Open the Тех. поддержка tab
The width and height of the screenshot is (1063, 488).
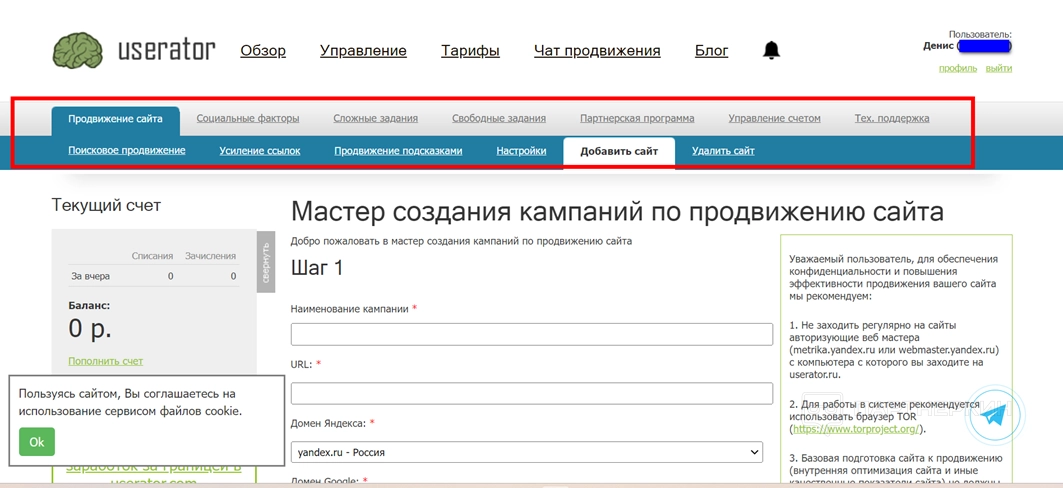tap(891, 119)
